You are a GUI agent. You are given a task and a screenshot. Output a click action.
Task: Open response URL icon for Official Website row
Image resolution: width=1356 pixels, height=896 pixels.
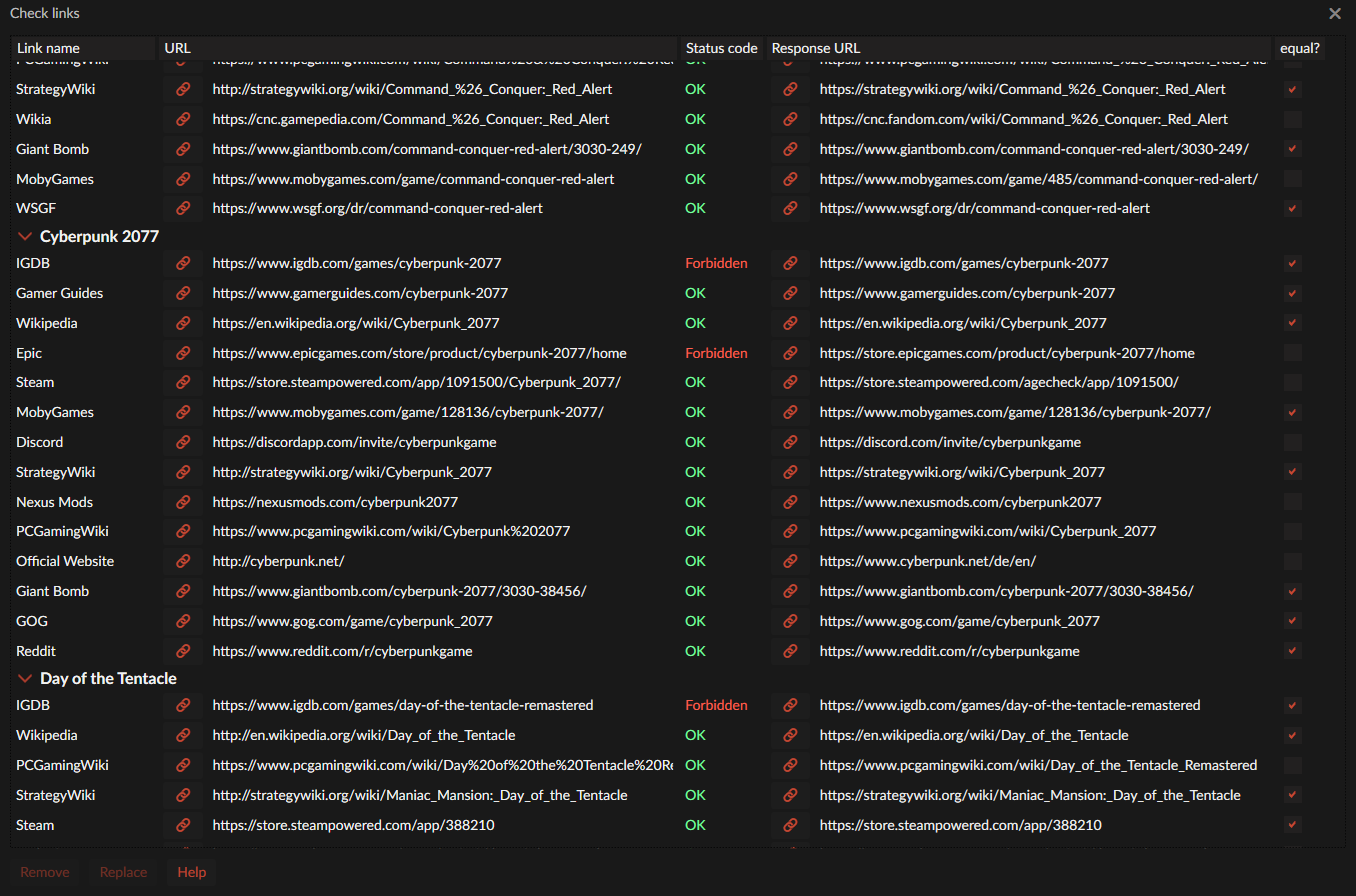[x=790, y=561]
